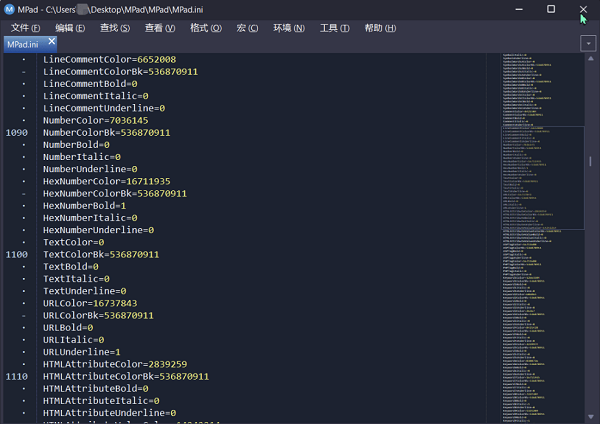Click the line HTMLAttributeColorBk=536870911
600x424 pixels.
(126, 377)
